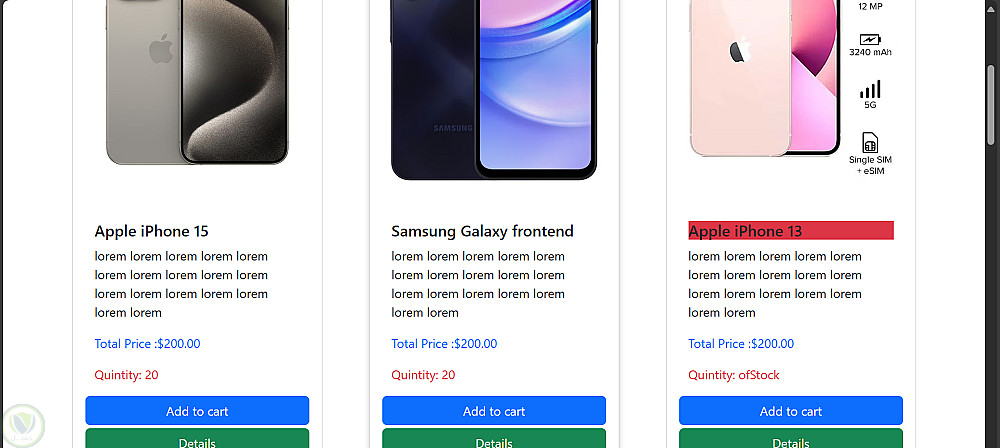
Task: Click the green shield watermark logo
Action: click(x=20, y=425)
